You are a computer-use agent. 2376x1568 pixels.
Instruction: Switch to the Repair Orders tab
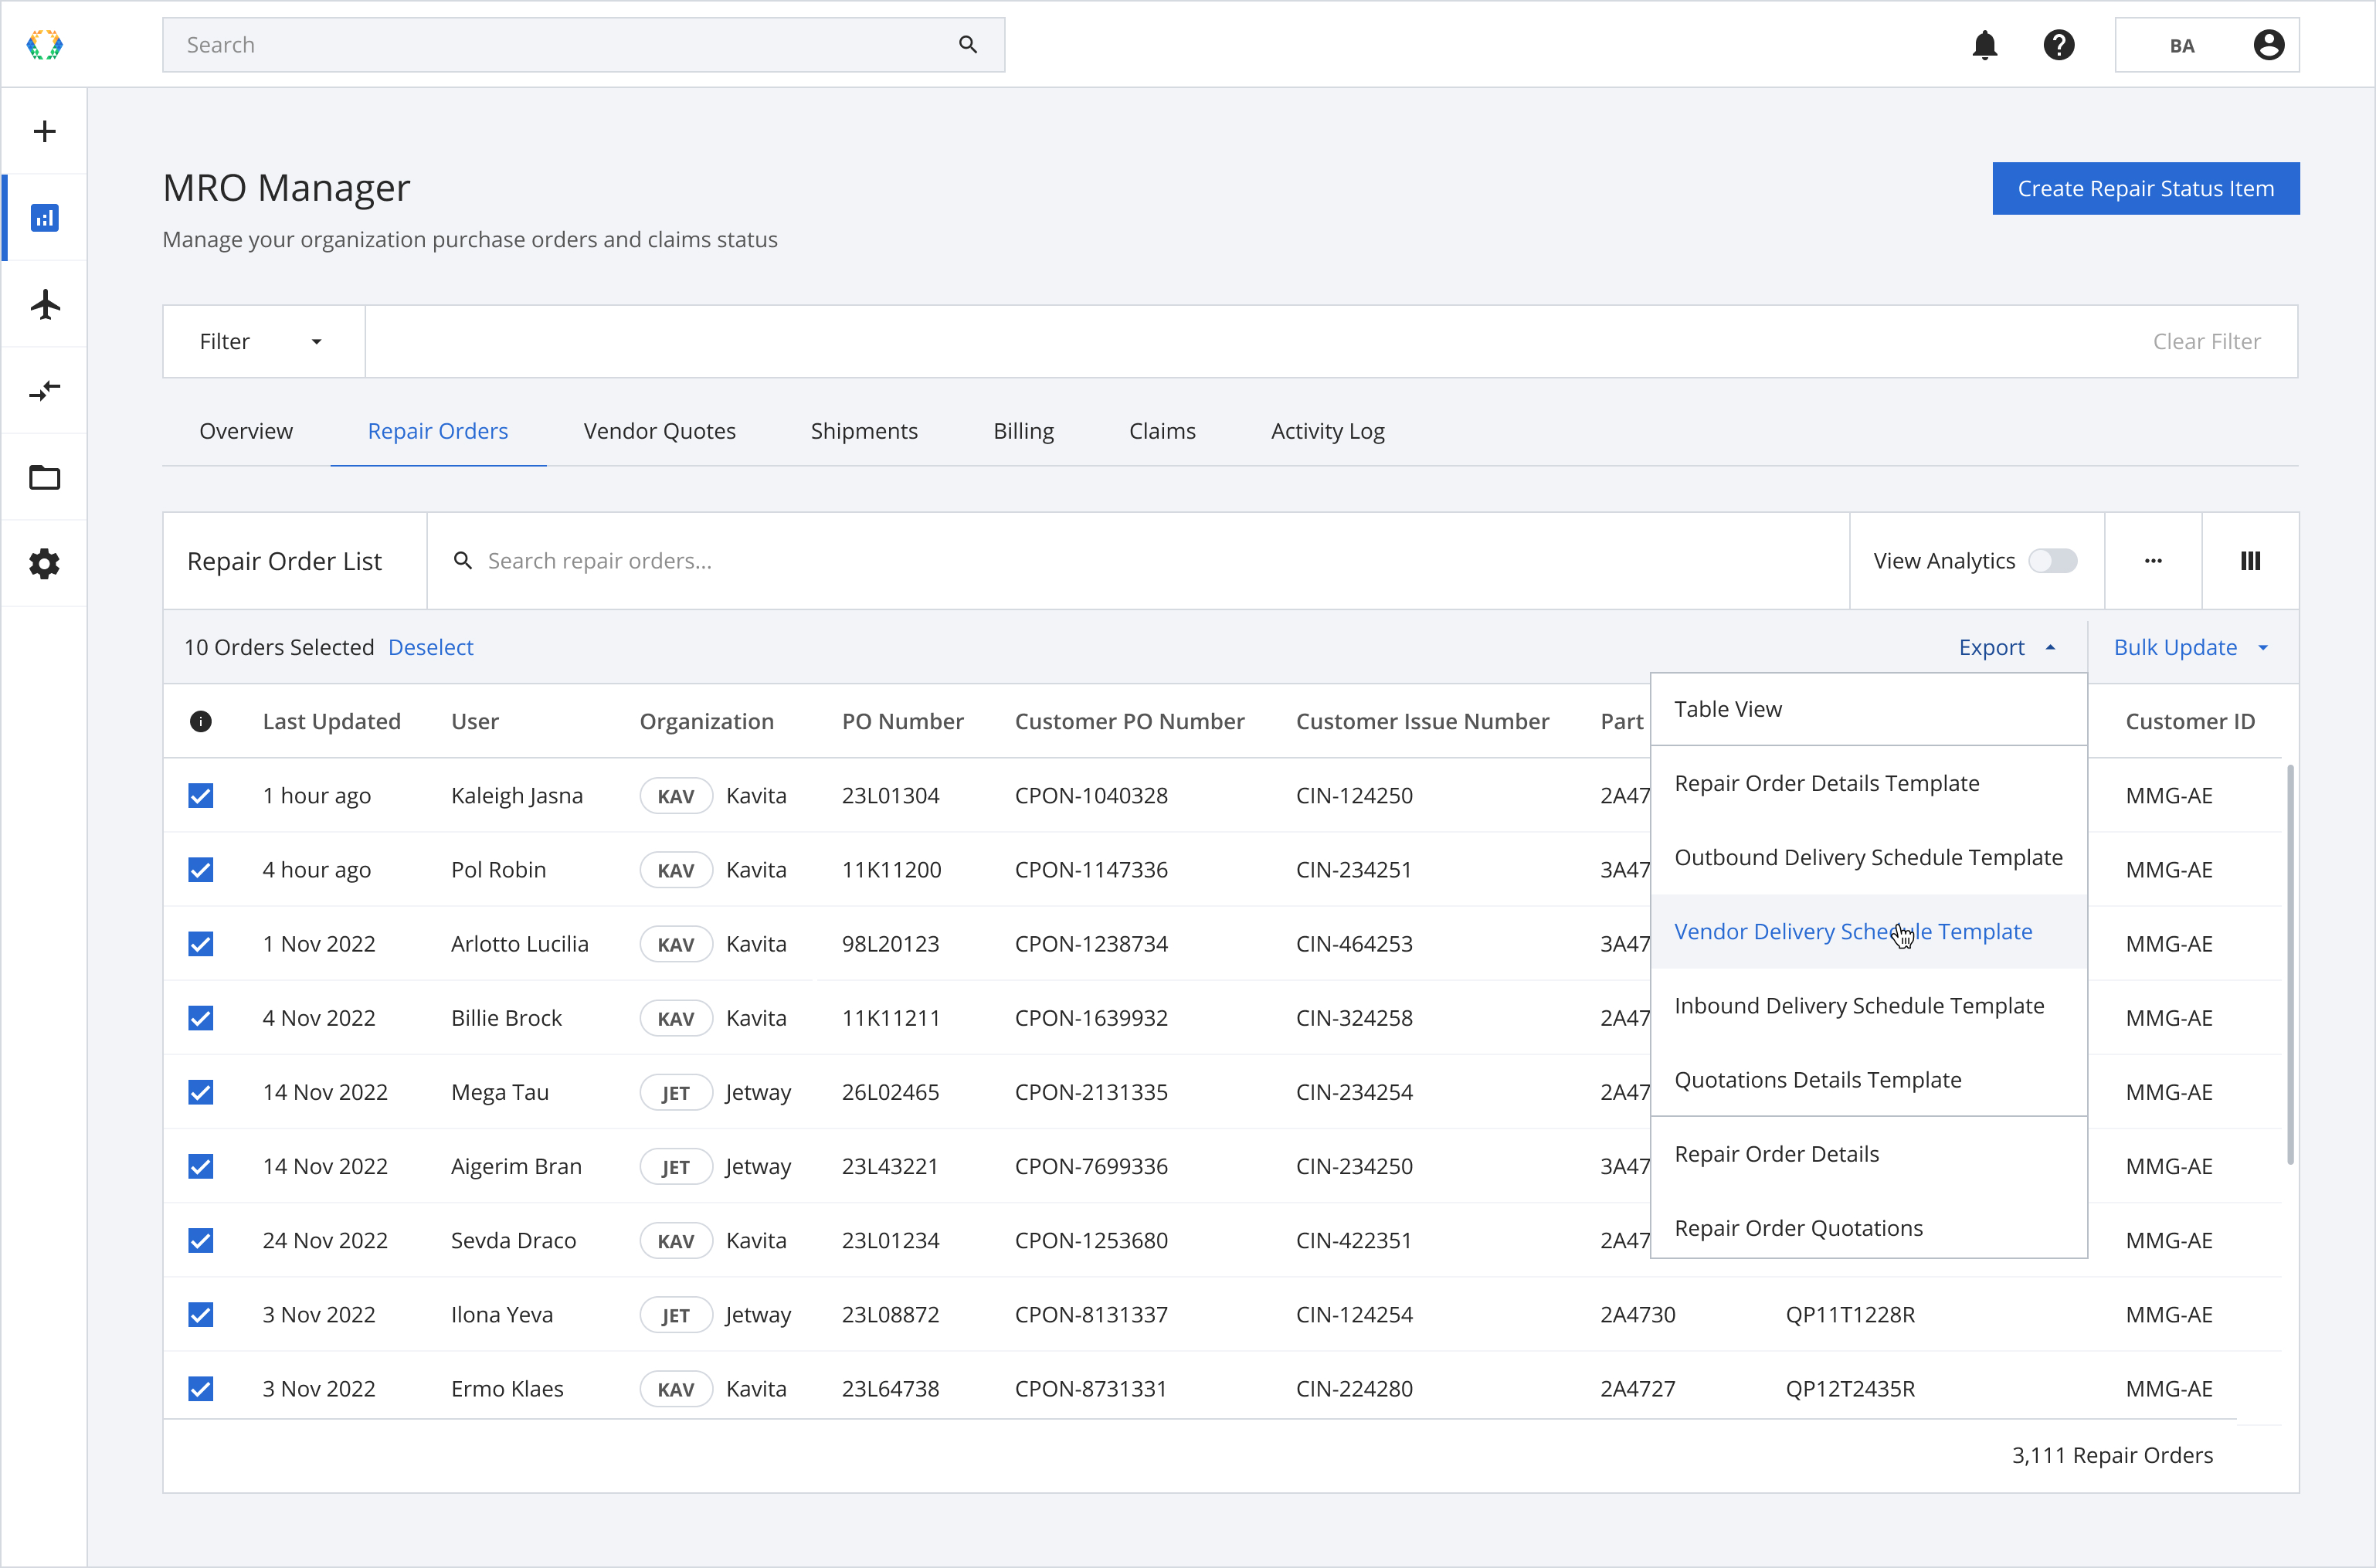(438, 431)
